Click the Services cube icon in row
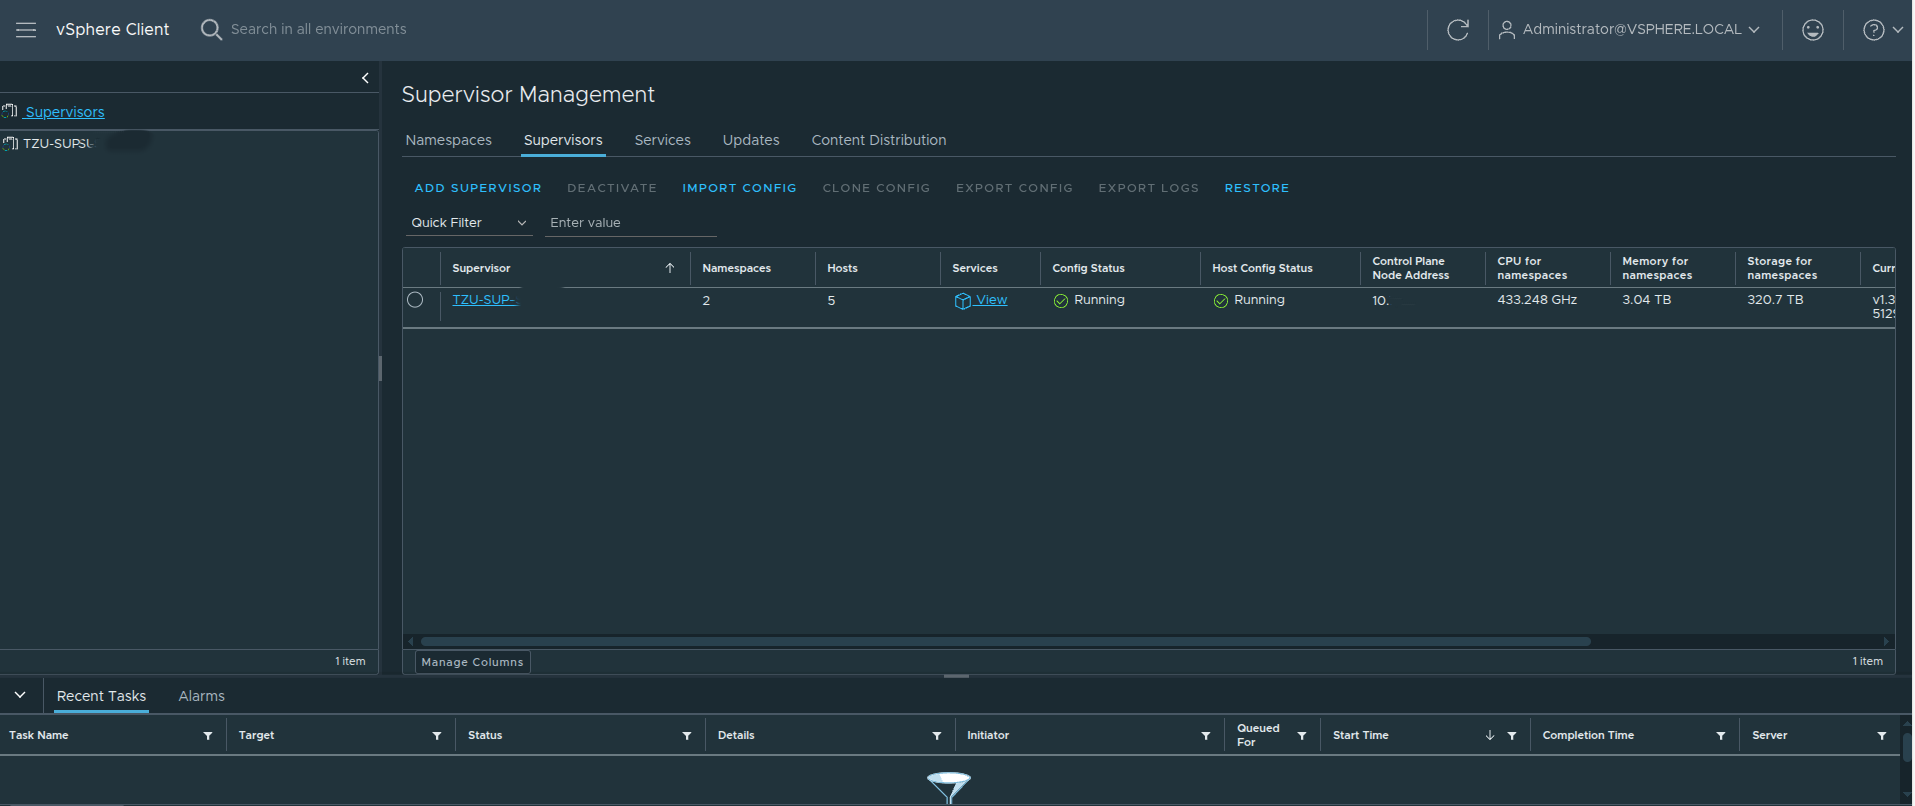 pyautogui.click(x=962, y=301)
